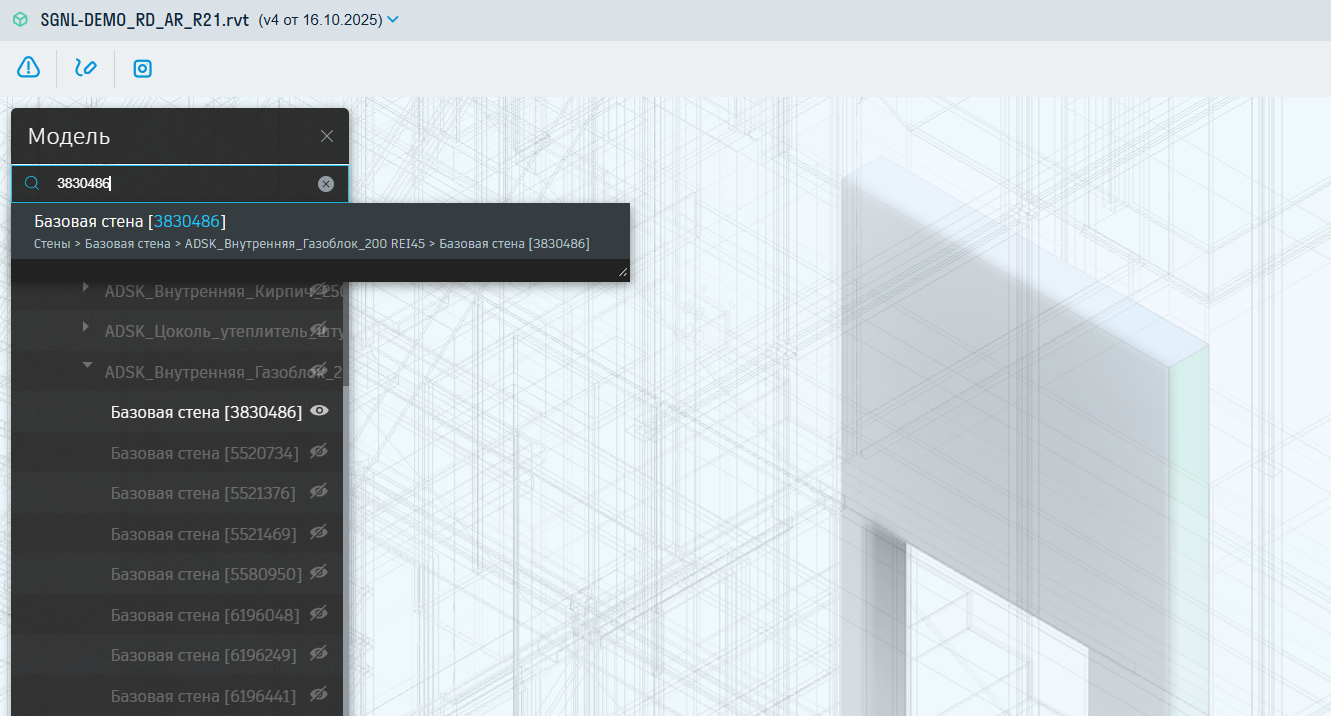Activate the markup pencil tool
This screenshot has width=1331, height=716.
tap(86, 68)
